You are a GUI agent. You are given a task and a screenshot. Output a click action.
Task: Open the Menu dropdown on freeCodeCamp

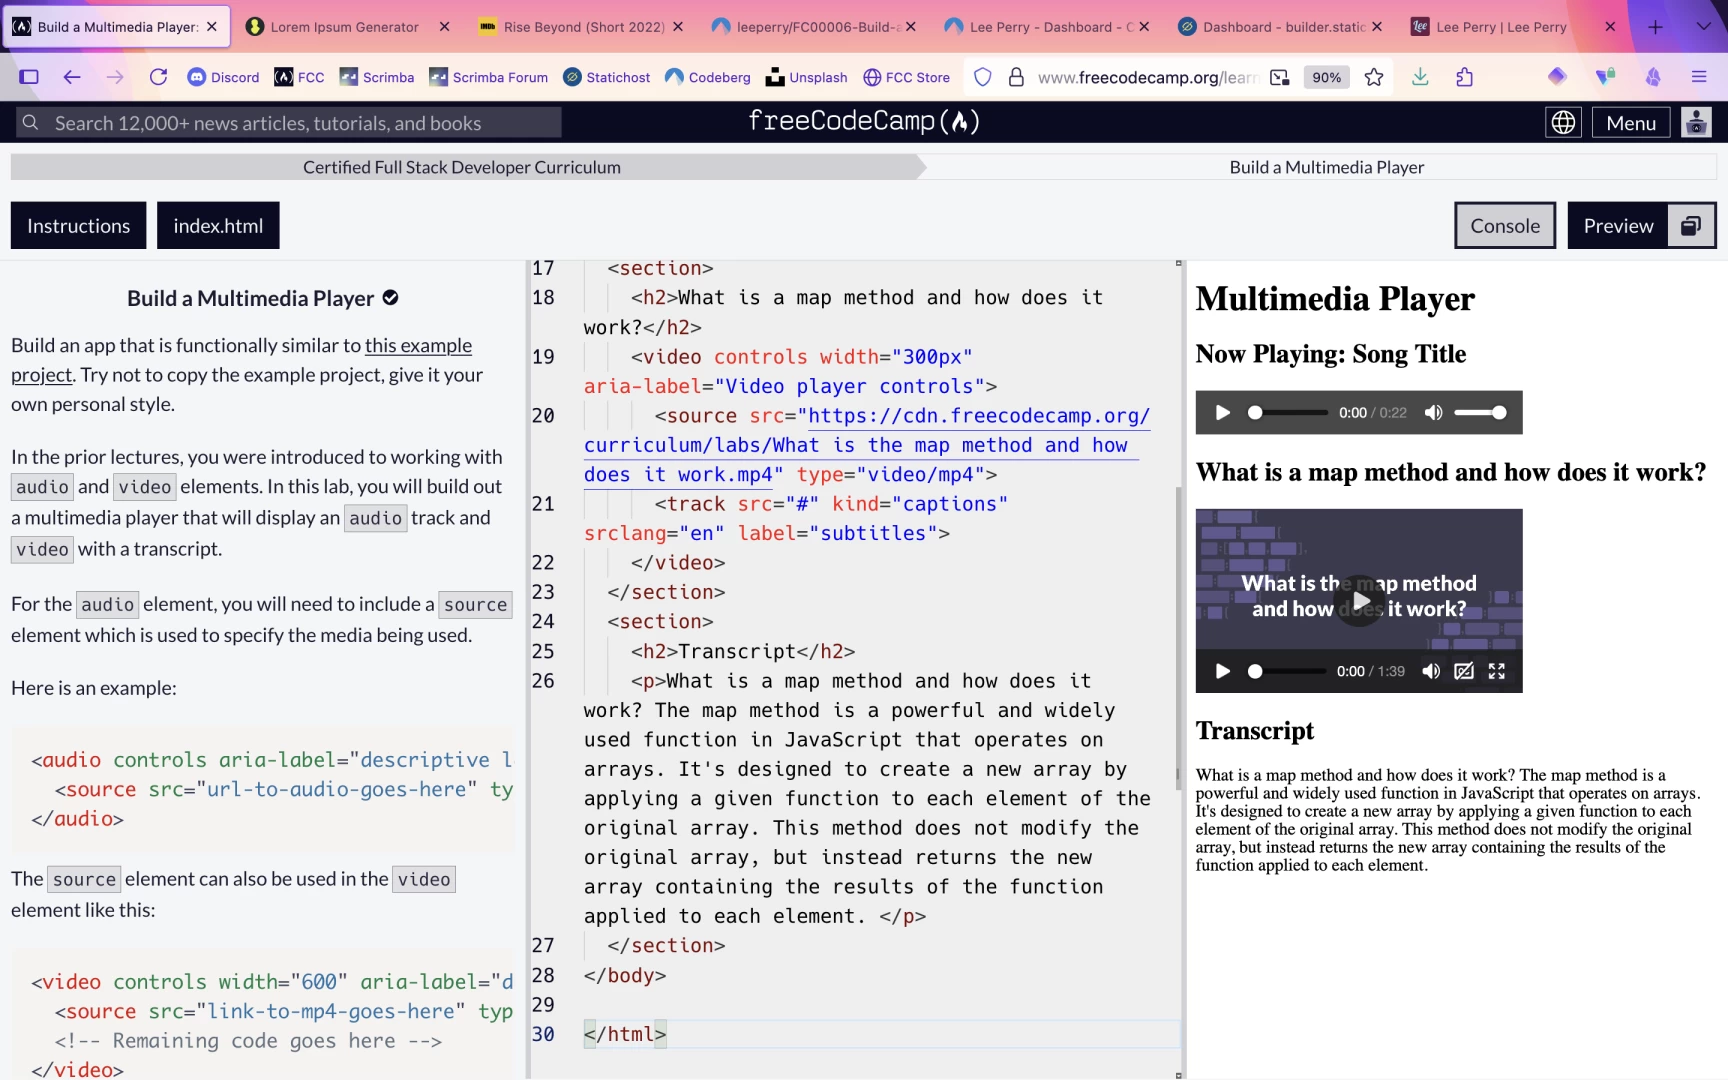1630,122
